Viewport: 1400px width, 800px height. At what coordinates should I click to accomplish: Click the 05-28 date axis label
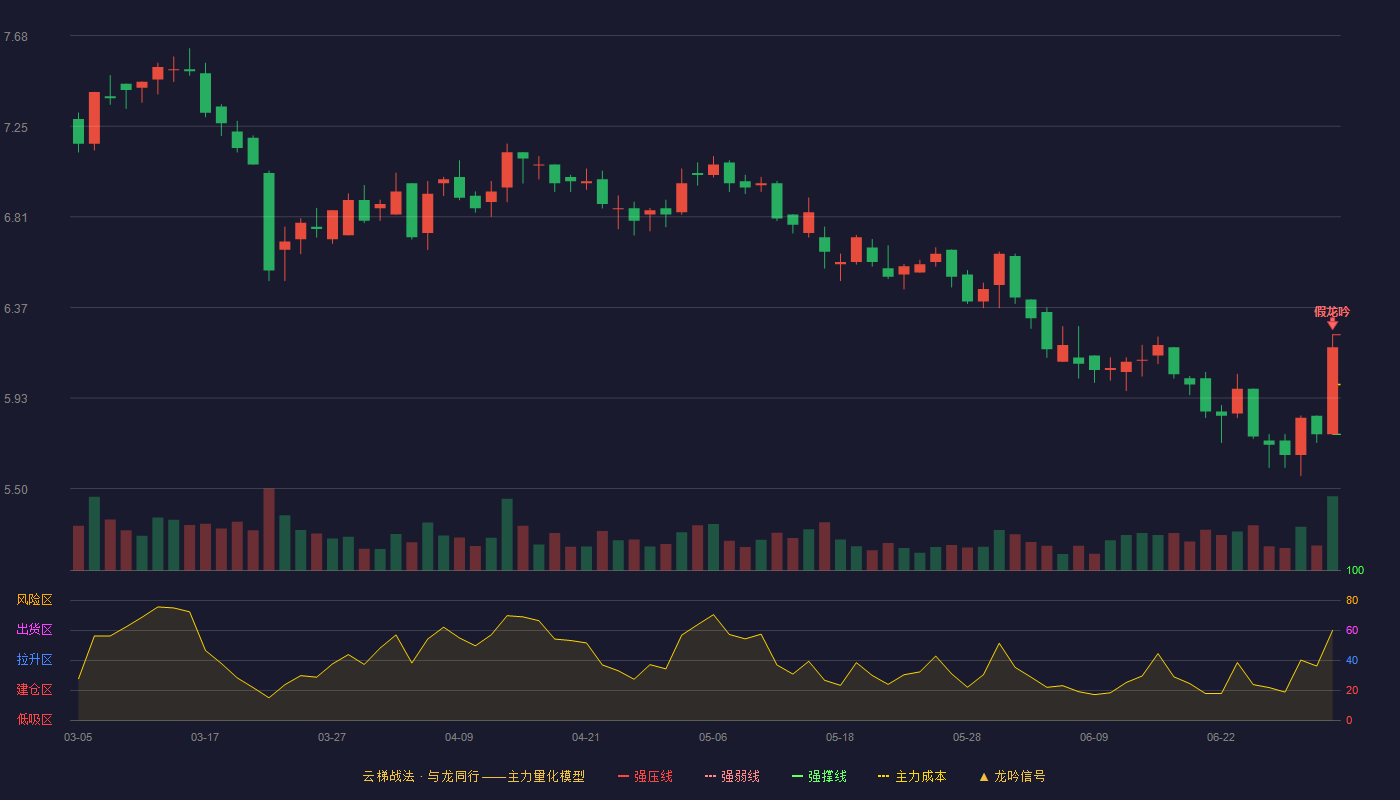coord(967,737)
